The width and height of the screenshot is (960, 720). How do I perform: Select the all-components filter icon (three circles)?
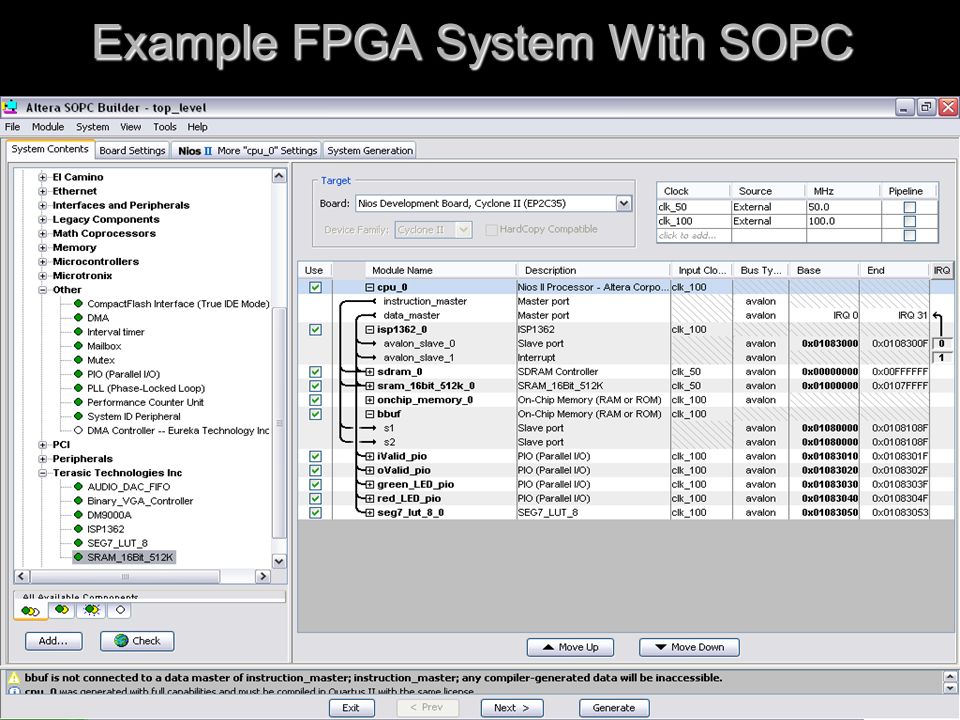(x=31, y=610)
